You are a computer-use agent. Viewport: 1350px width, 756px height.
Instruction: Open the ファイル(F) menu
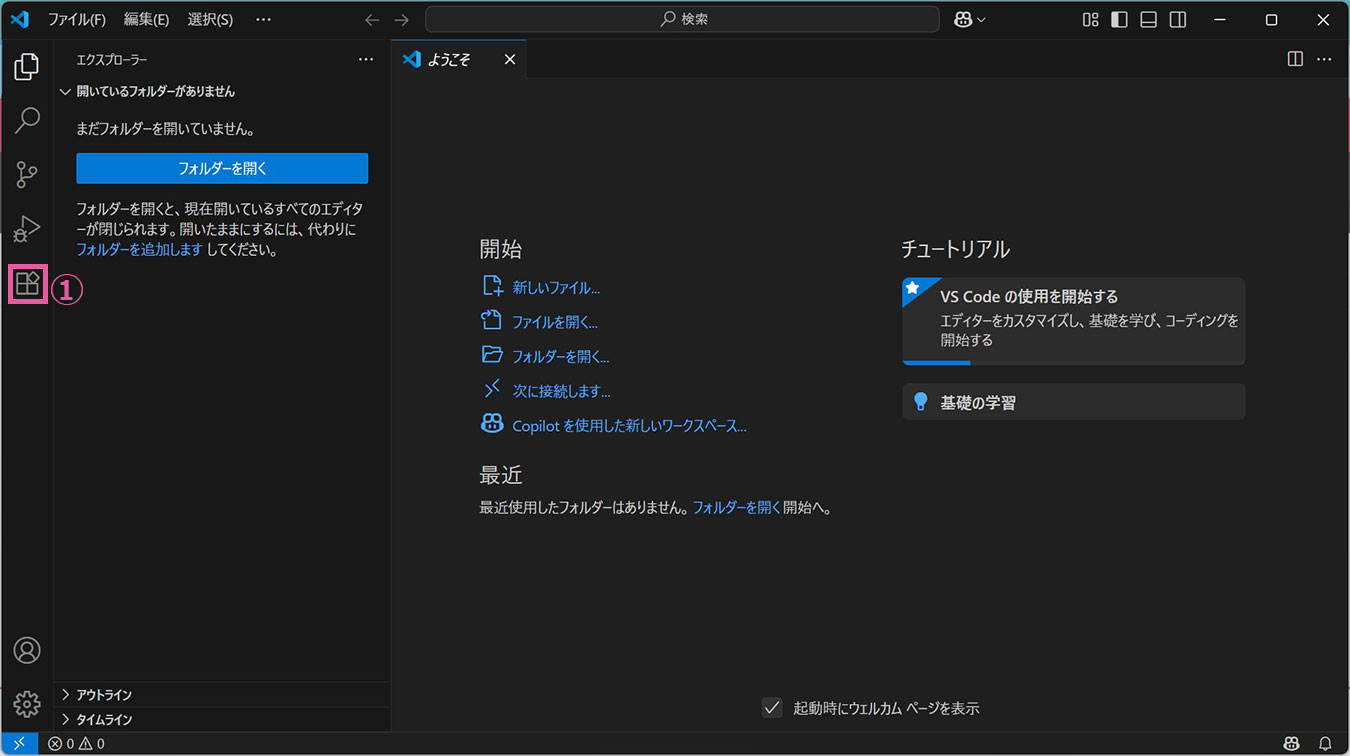pos(77,20)
